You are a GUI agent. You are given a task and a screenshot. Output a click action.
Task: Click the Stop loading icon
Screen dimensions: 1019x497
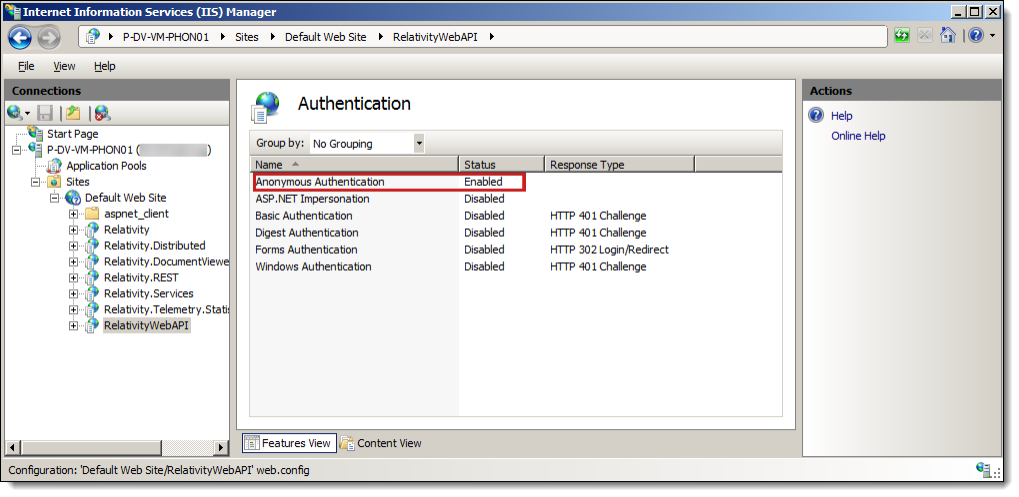click(925, 35)
